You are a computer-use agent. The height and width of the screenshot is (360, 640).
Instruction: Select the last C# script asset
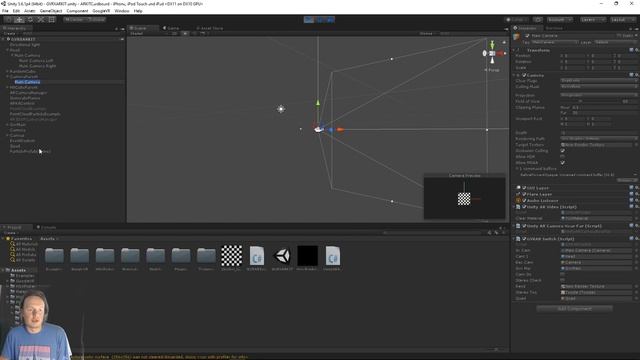pyautogui.click(x=333, y=256)
